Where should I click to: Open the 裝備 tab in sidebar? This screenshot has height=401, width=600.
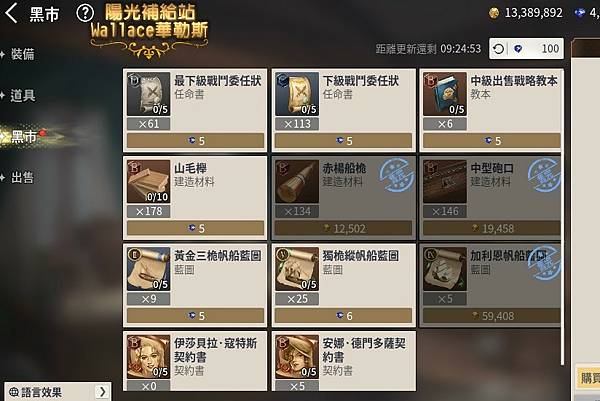tap(22, 54)
